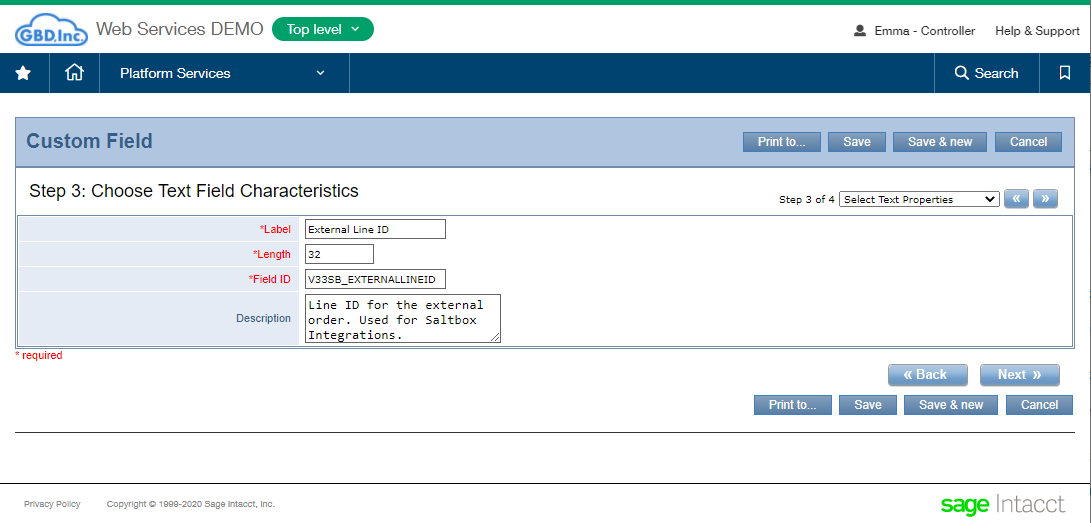This screenshot has width=1091, height=523.
Task: Open the Select Text Properties step dropdown
Action: click(919, 200)
